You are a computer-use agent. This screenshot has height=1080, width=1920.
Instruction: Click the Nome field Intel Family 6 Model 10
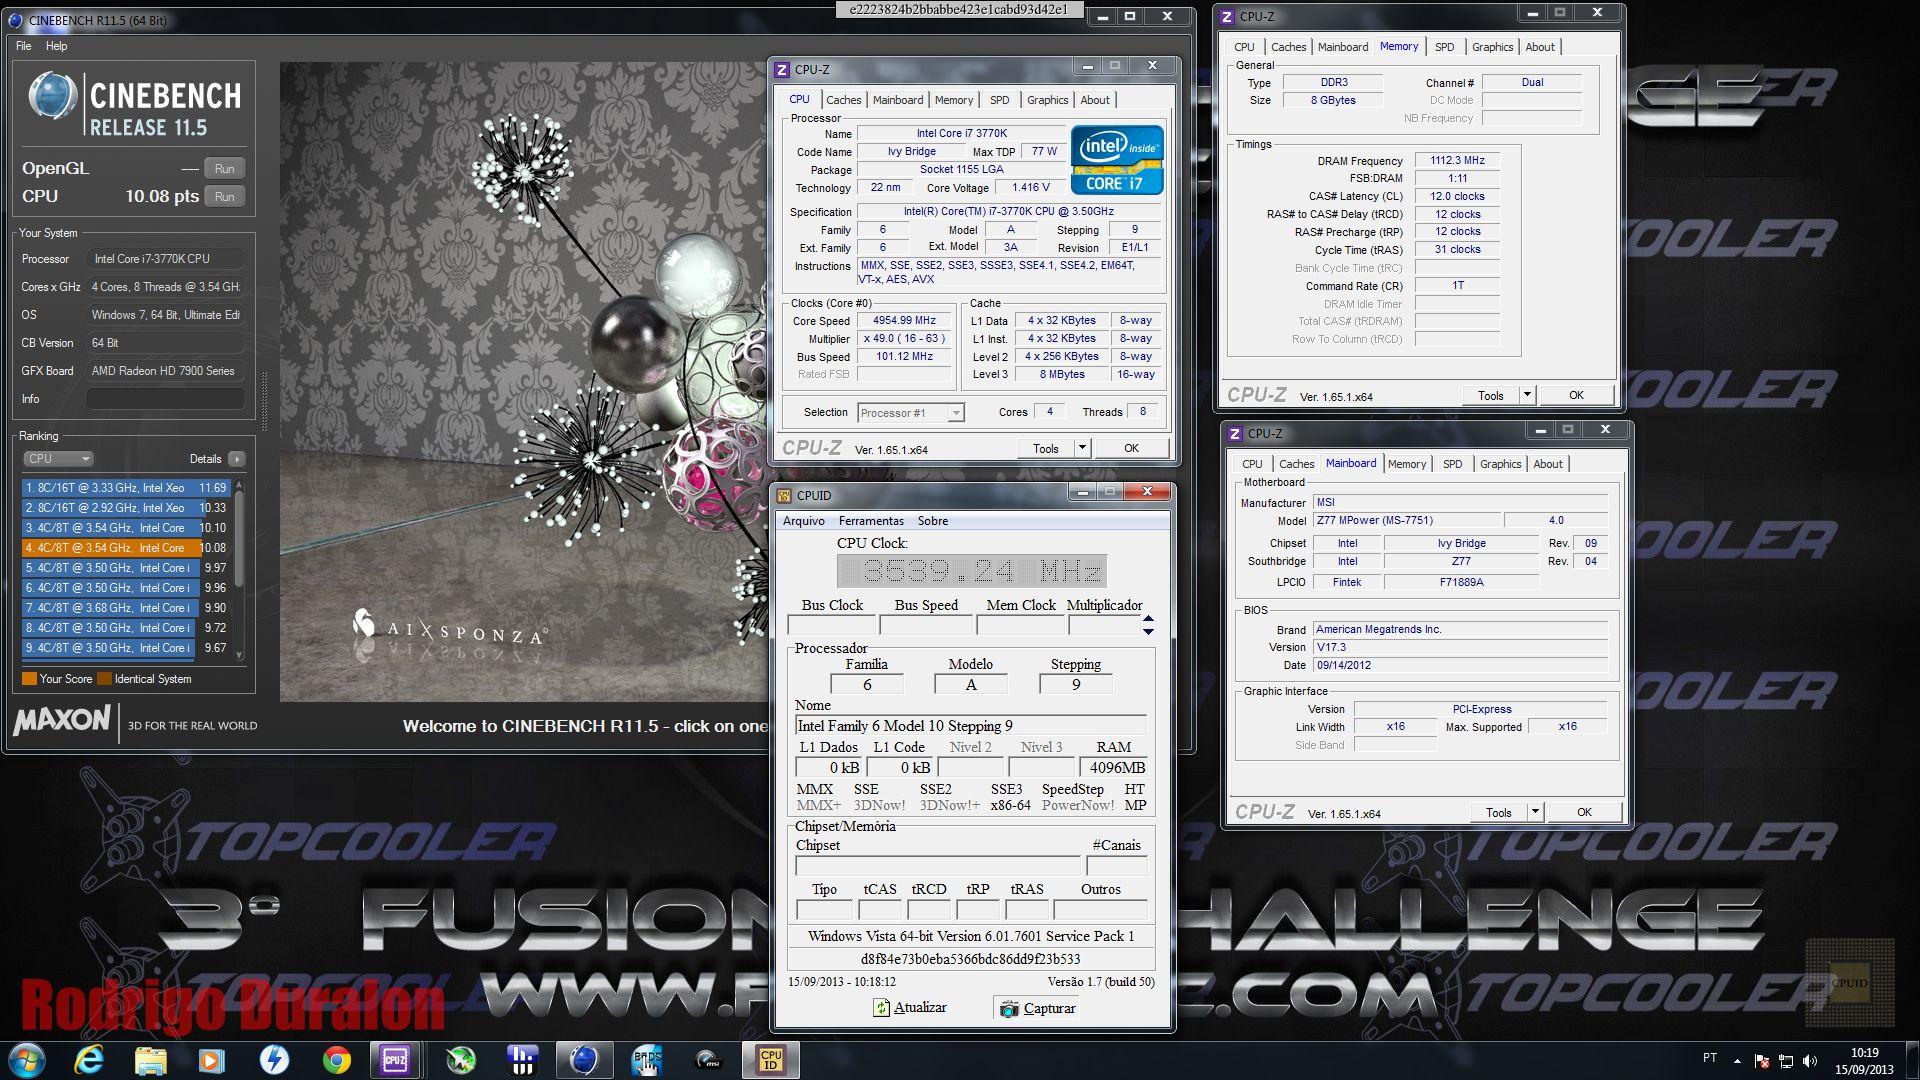tap(970, 726)
